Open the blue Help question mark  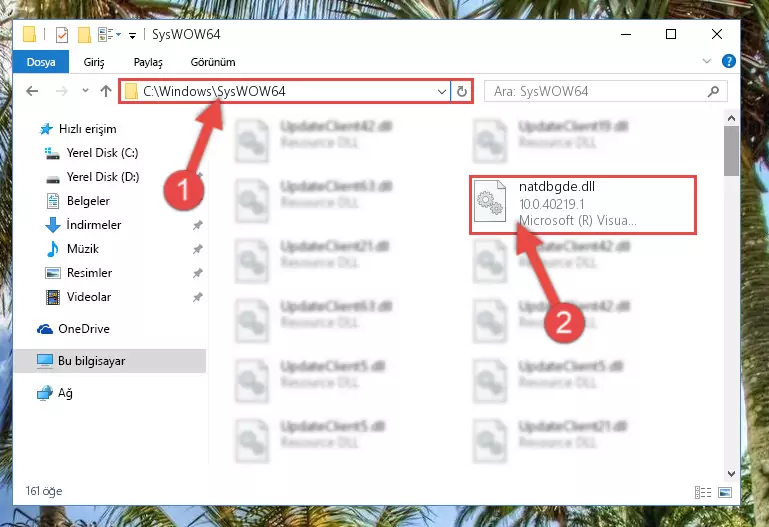729,61
